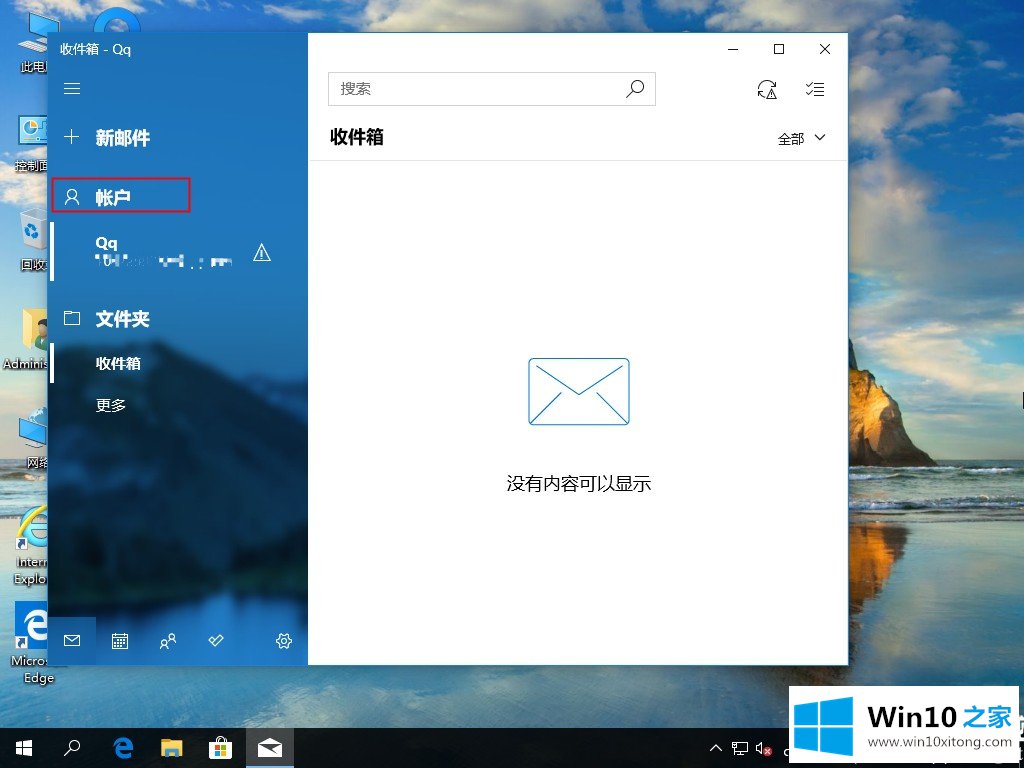Open File Explorer from the taskbar
This screenshot has height=768, width=1024.
(x=172, y=747)
